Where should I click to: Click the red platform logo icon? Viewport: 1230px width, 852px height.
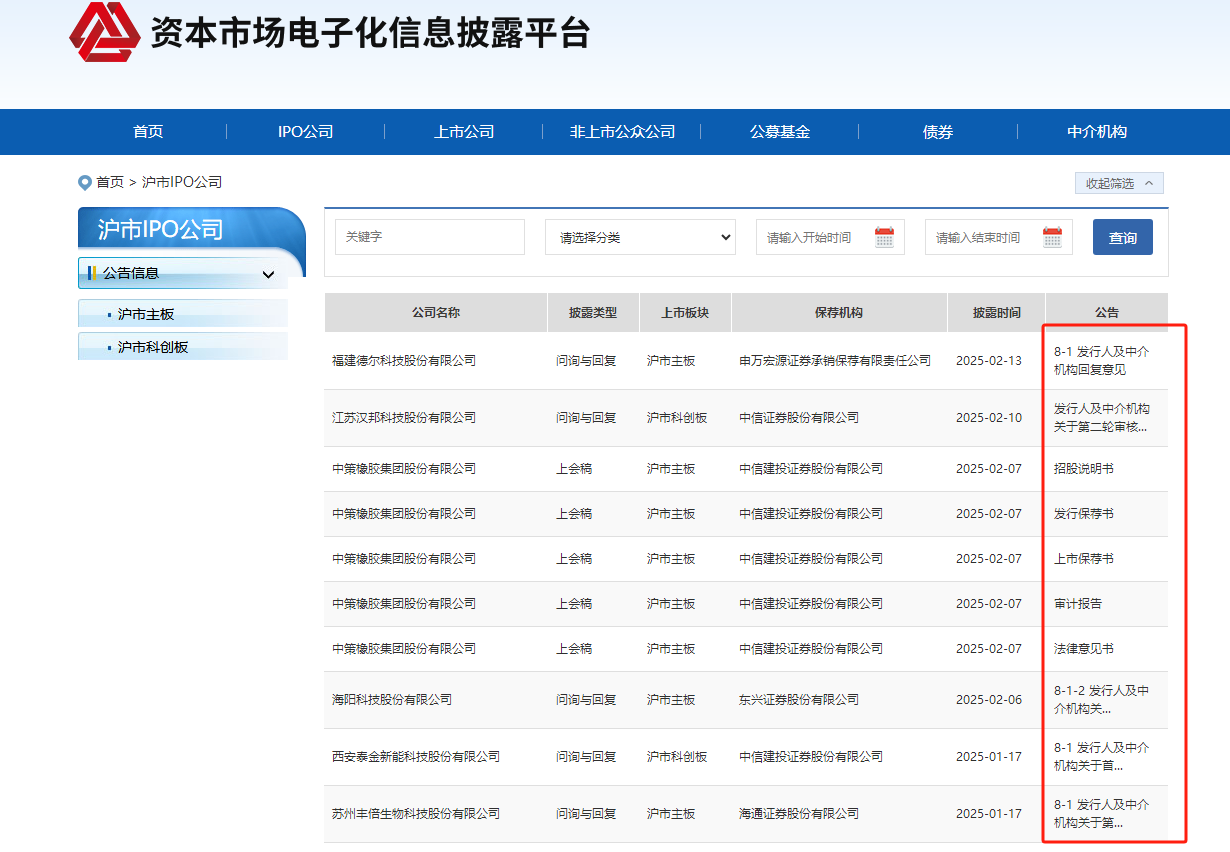(105, 32)
